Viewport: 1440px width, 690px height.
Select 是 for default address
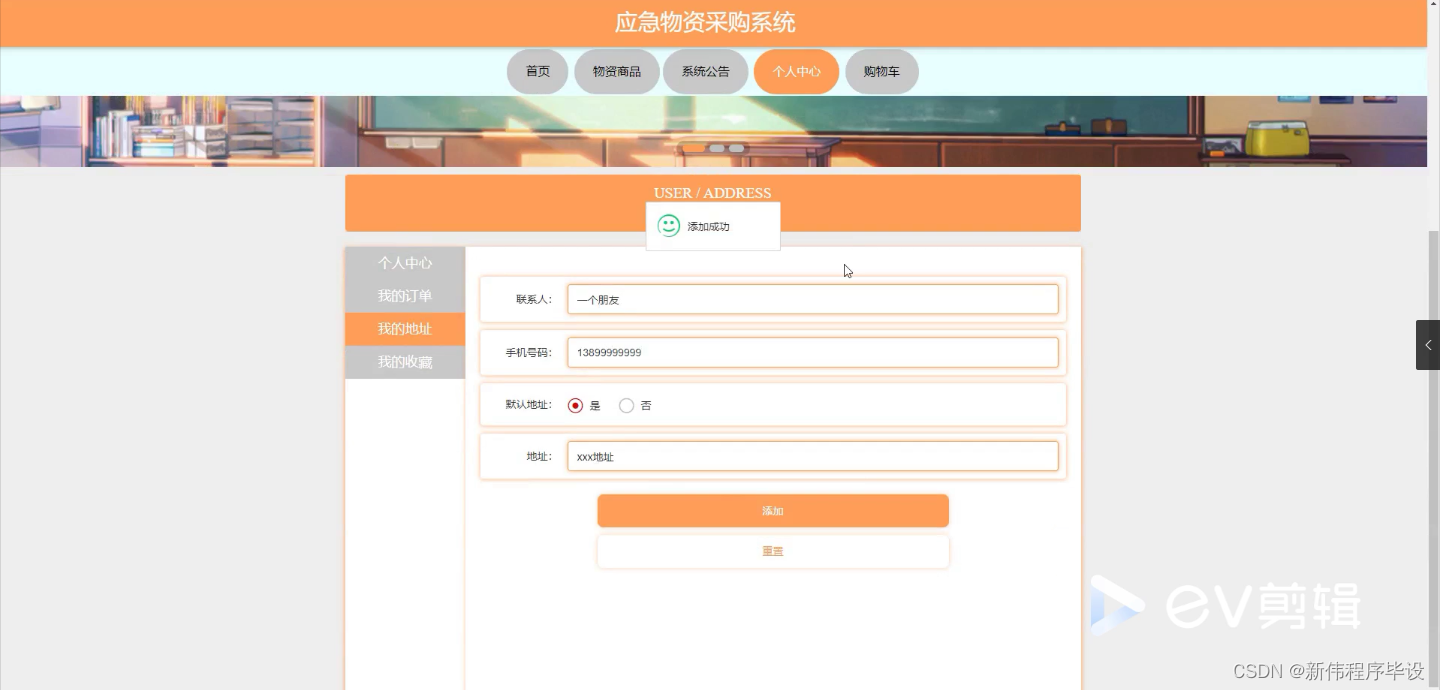[x=575, y=405]
